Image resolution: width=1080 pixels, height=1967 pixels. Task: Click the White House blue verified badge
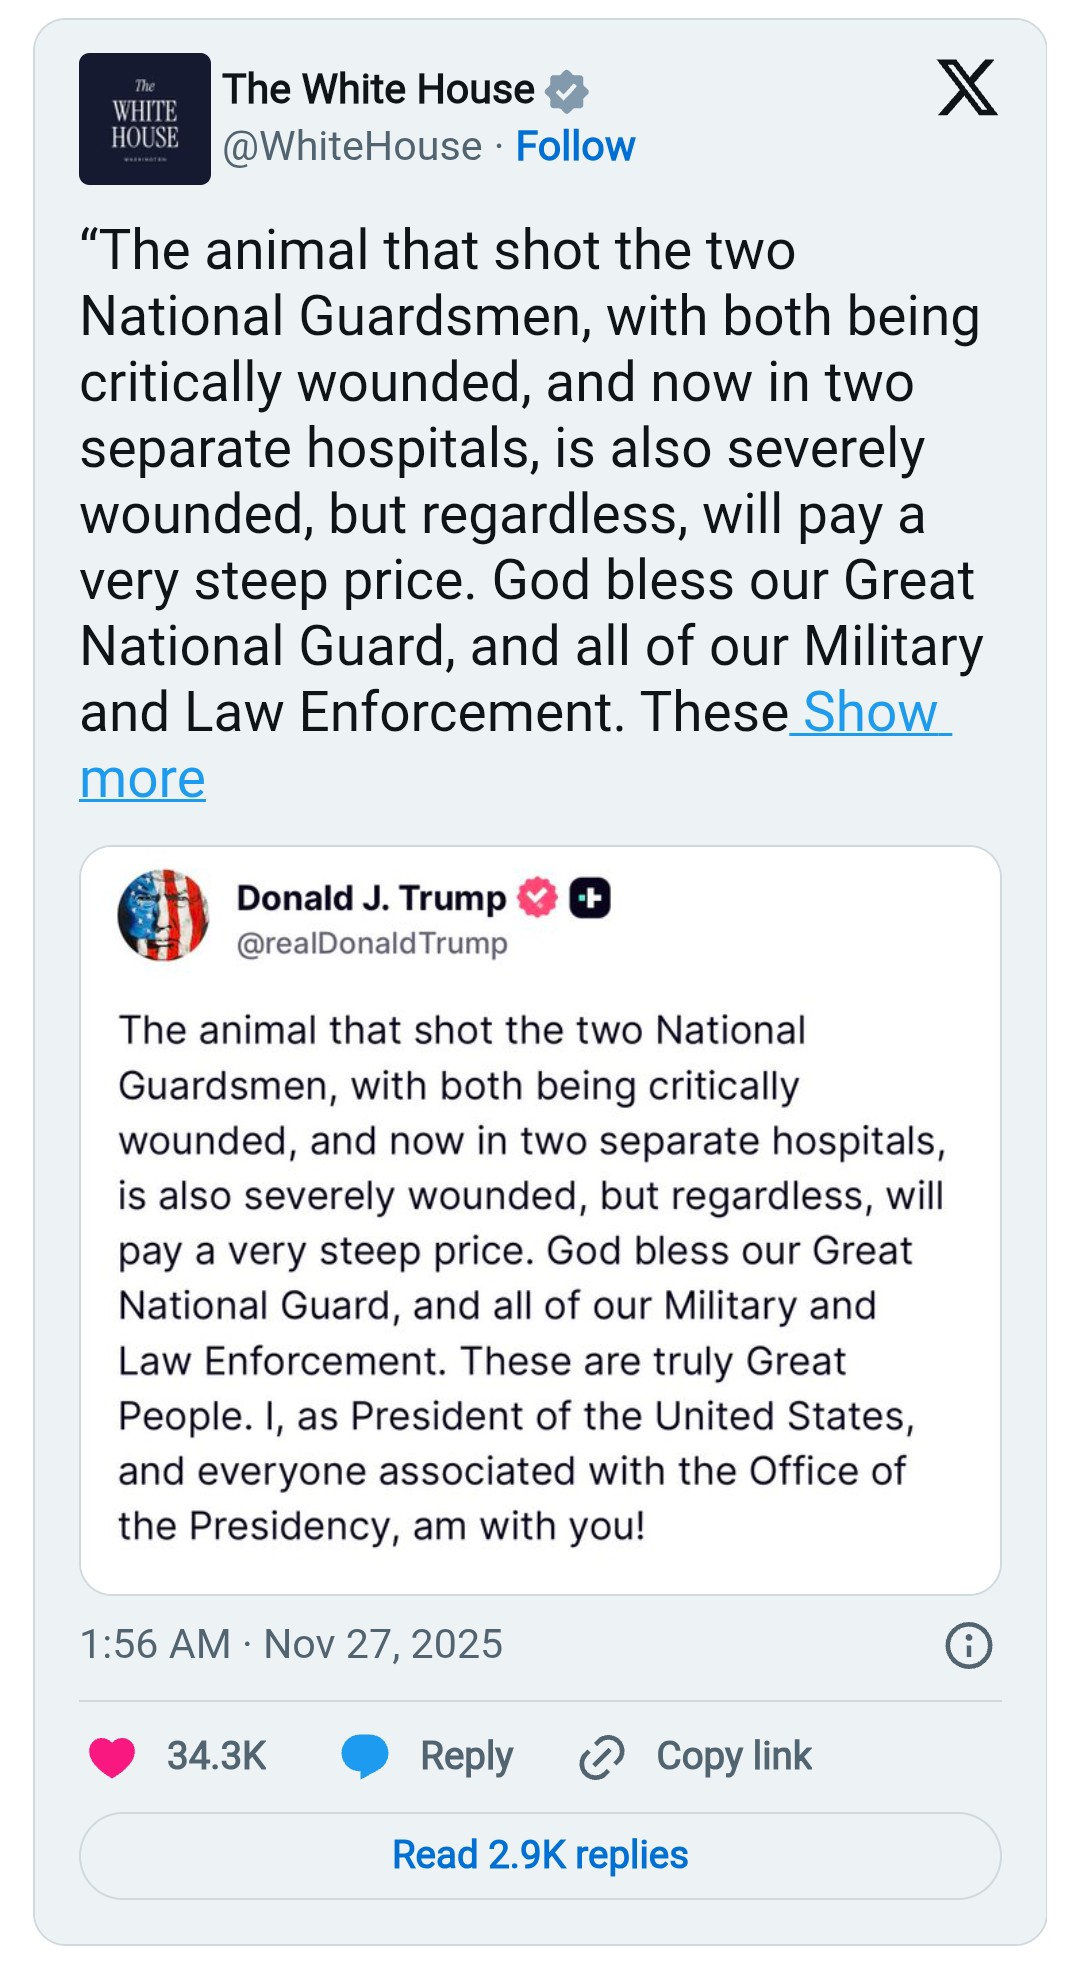click(x=567, y=91)
